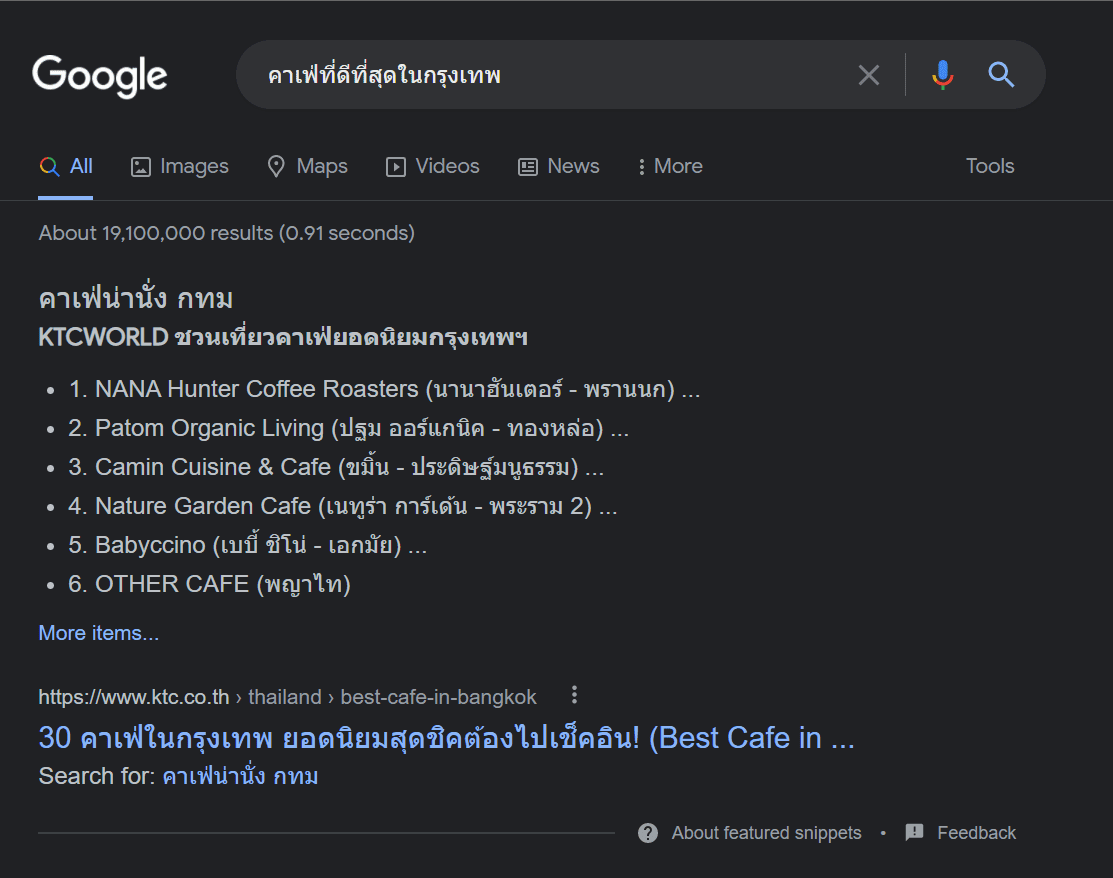Click the About 19,100,000 results text
The image size is (1113, 878).
click(226, 234)
